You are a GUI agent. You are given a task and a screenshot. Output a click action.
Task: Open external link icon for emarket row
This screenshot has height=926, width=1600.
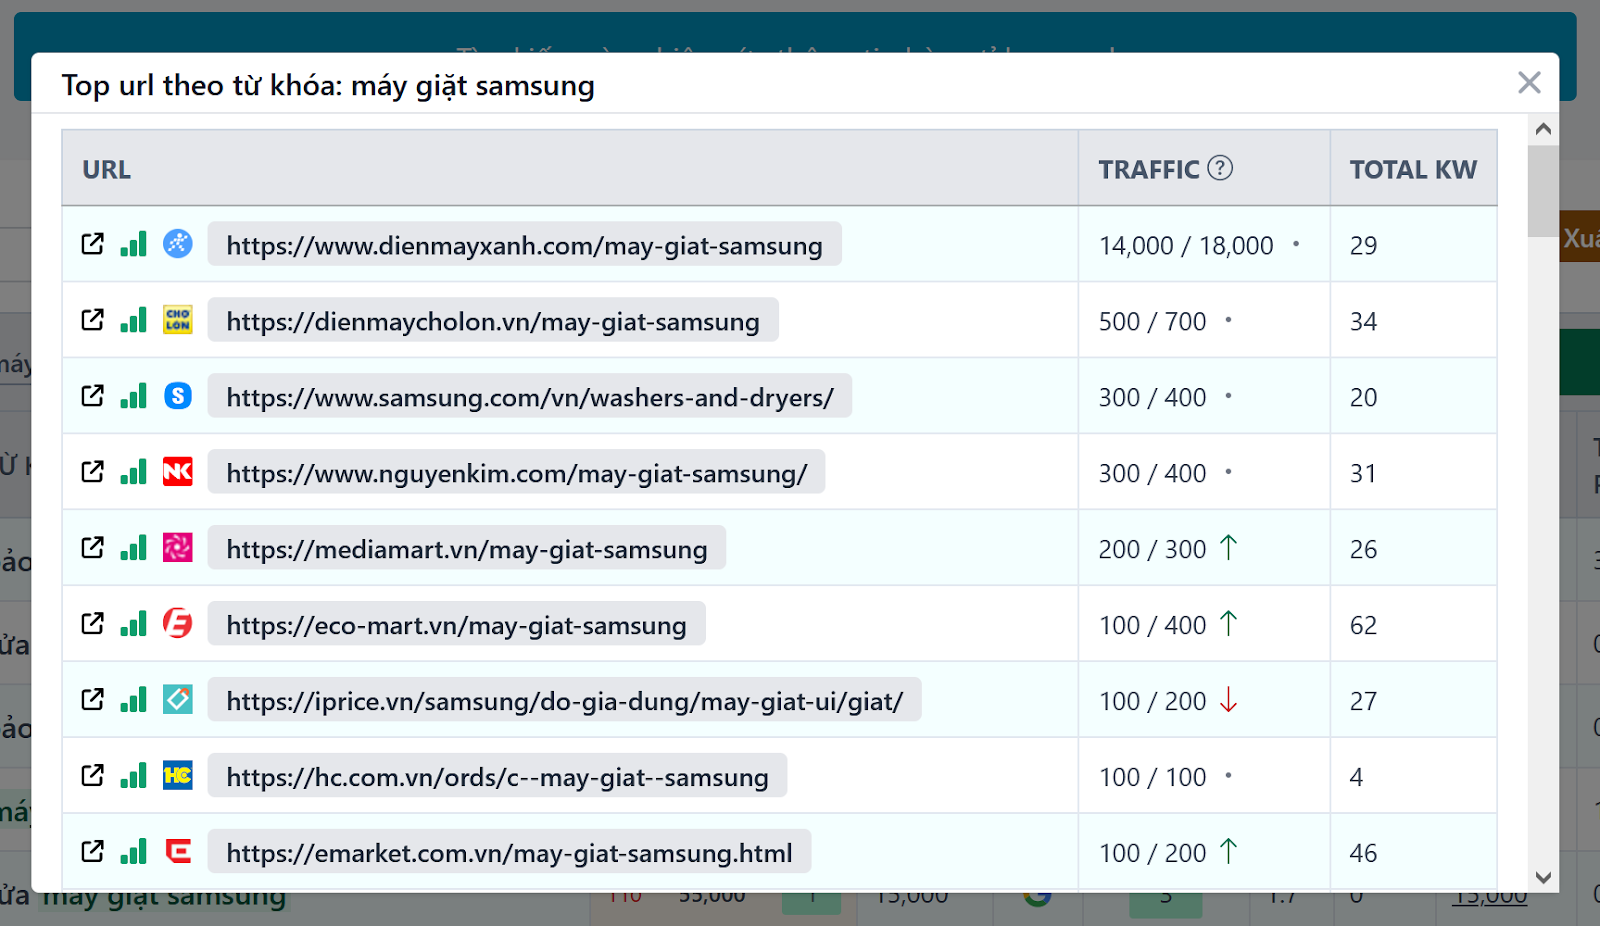click(92, 852)
